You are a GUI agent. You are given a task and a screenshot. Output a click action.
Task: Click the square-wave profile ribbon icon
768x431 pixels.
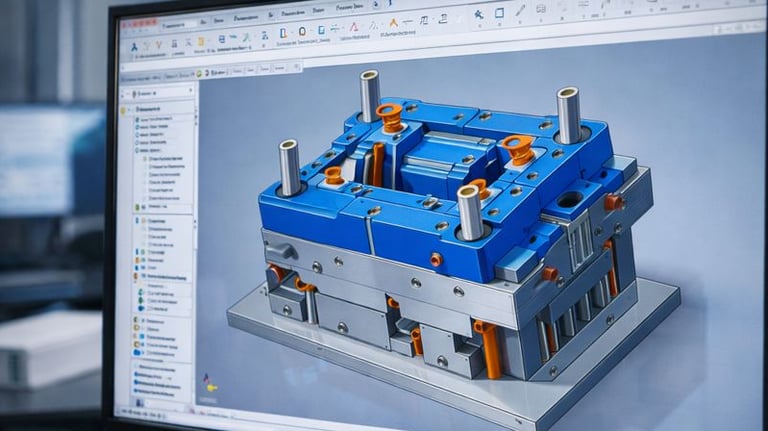coord(424,21)
